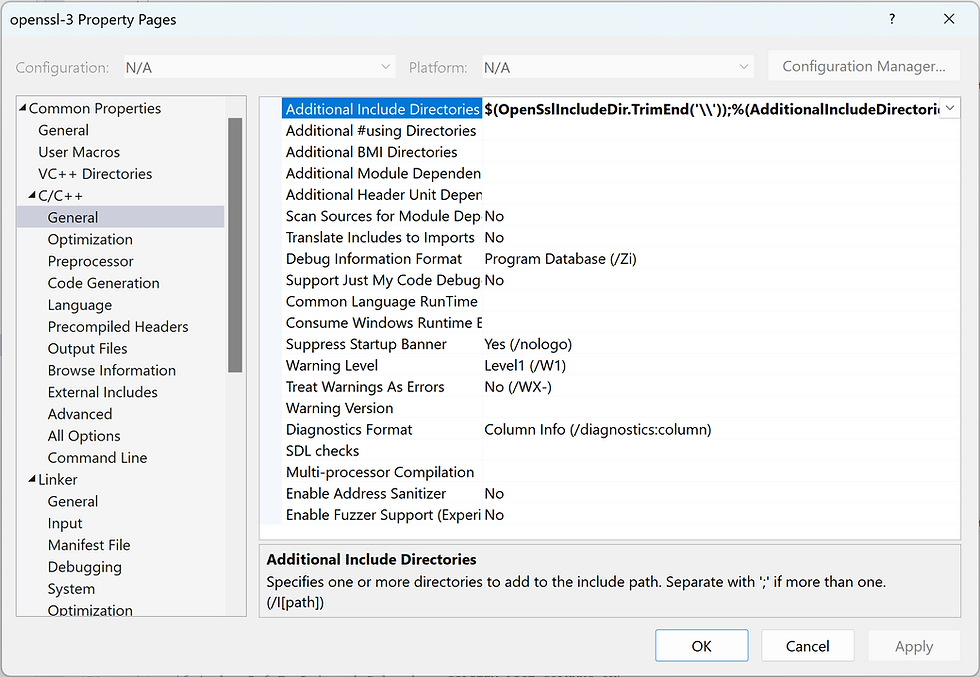Click the Cancel button

click(x=808, y=646)
